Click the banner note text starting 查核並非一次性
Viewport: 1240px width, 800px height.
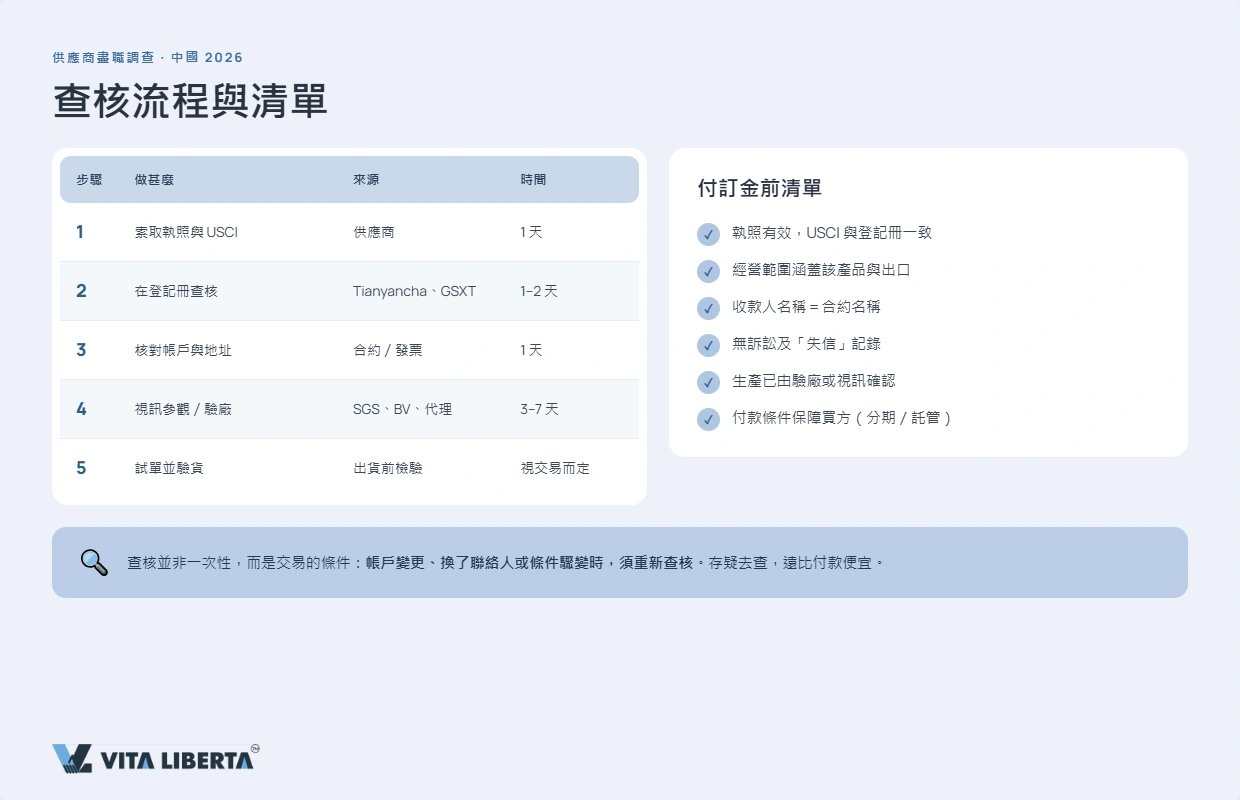[506, 563]
